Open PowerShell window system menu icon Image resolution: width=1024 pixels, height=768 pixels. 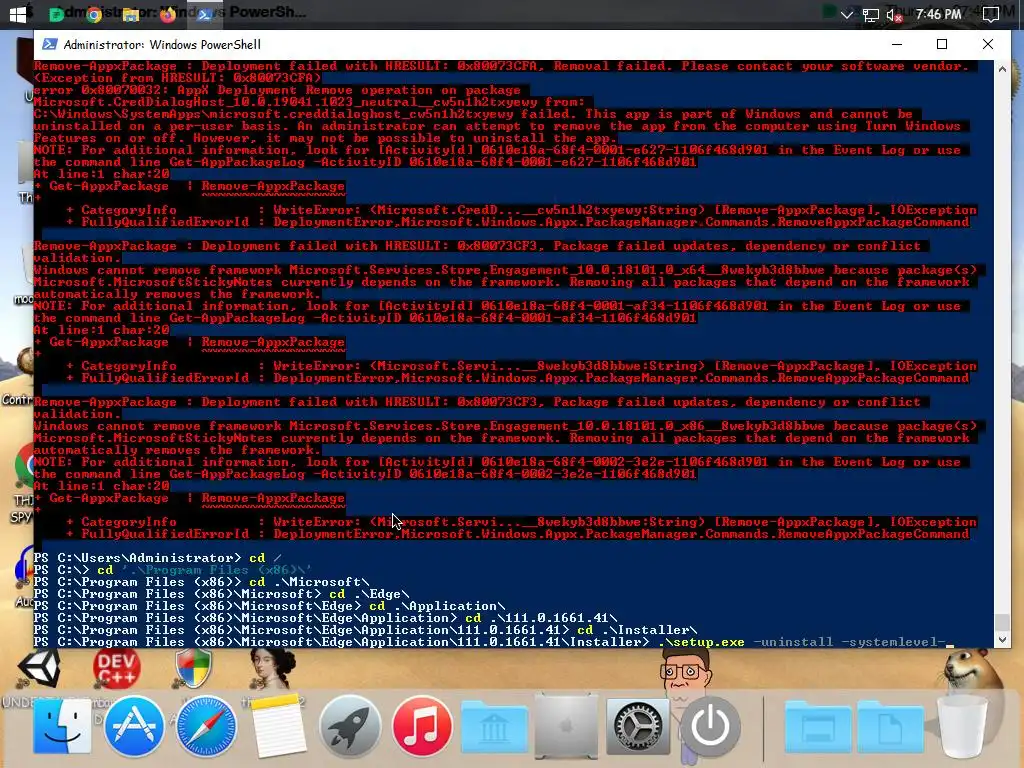point(50,44)
